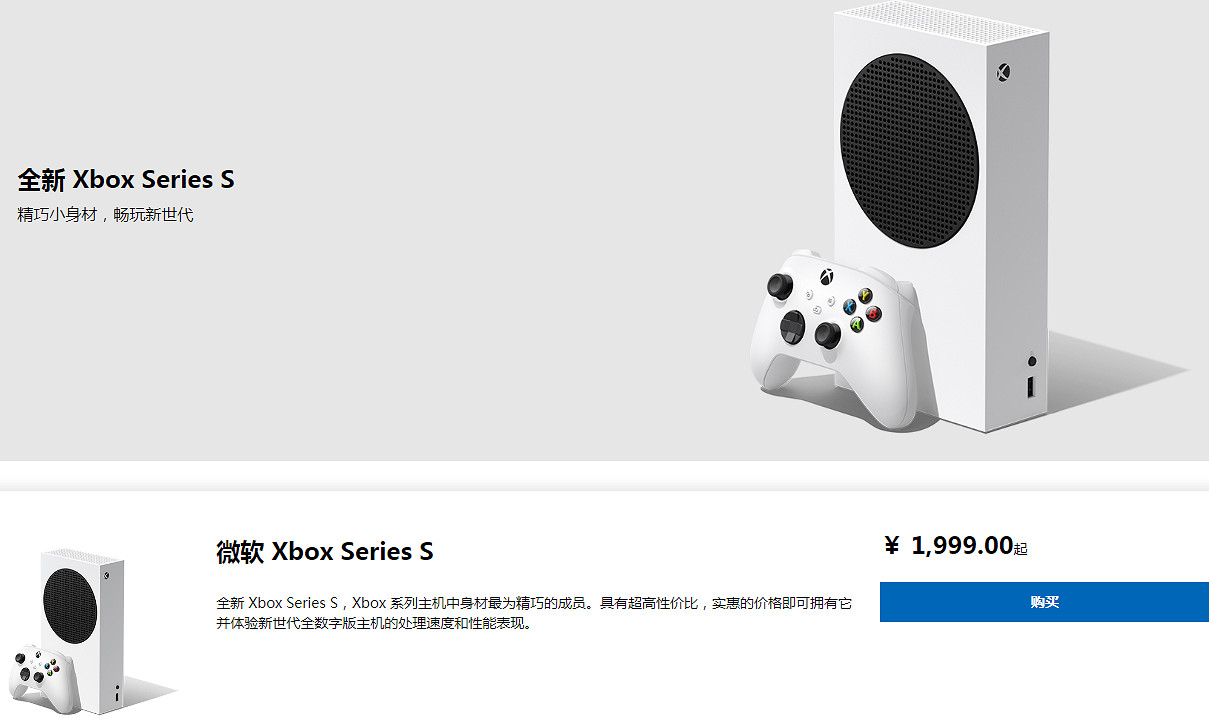Viewport: 1209px width, 725px height.
Task: Click the ¥ 1,999.00起 price text
Action: [x=950, y=547]
